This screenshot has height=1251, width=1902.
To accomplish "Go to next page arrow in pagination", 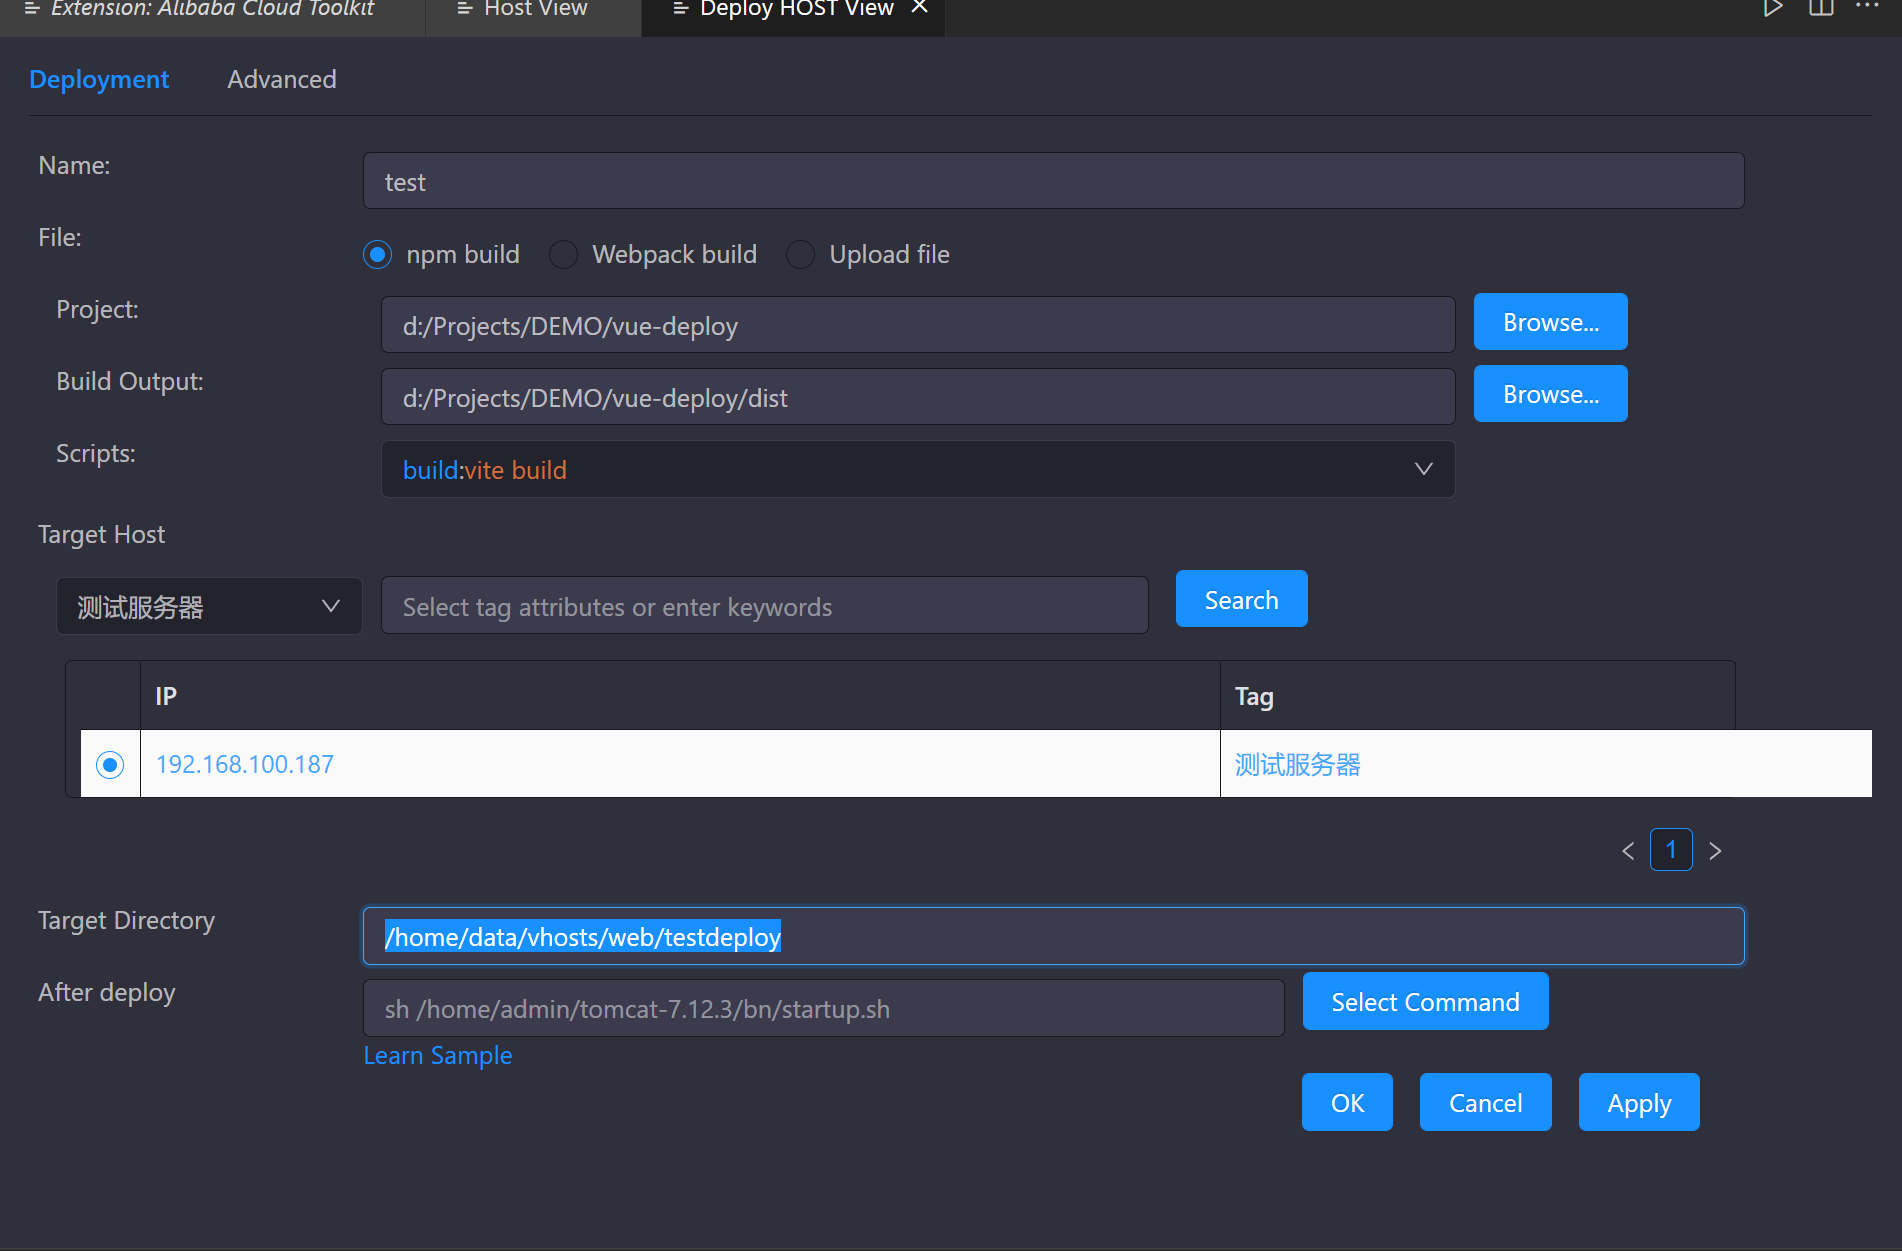I will pos(1715,851).
